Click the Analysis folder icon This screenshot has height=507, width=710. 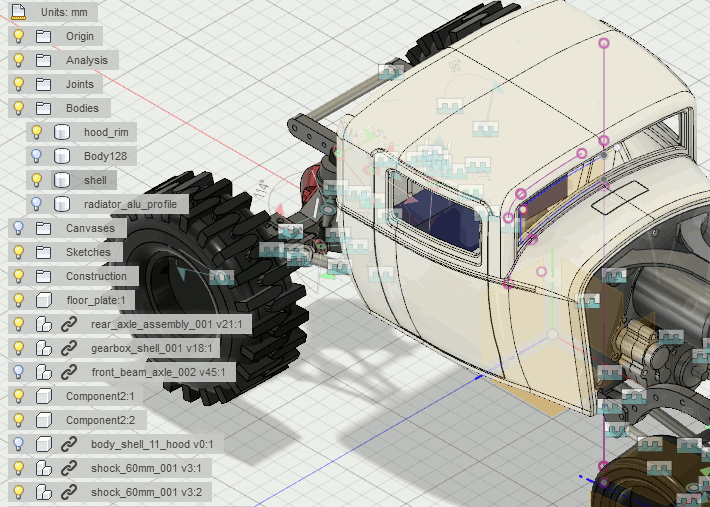pos(43,60)
